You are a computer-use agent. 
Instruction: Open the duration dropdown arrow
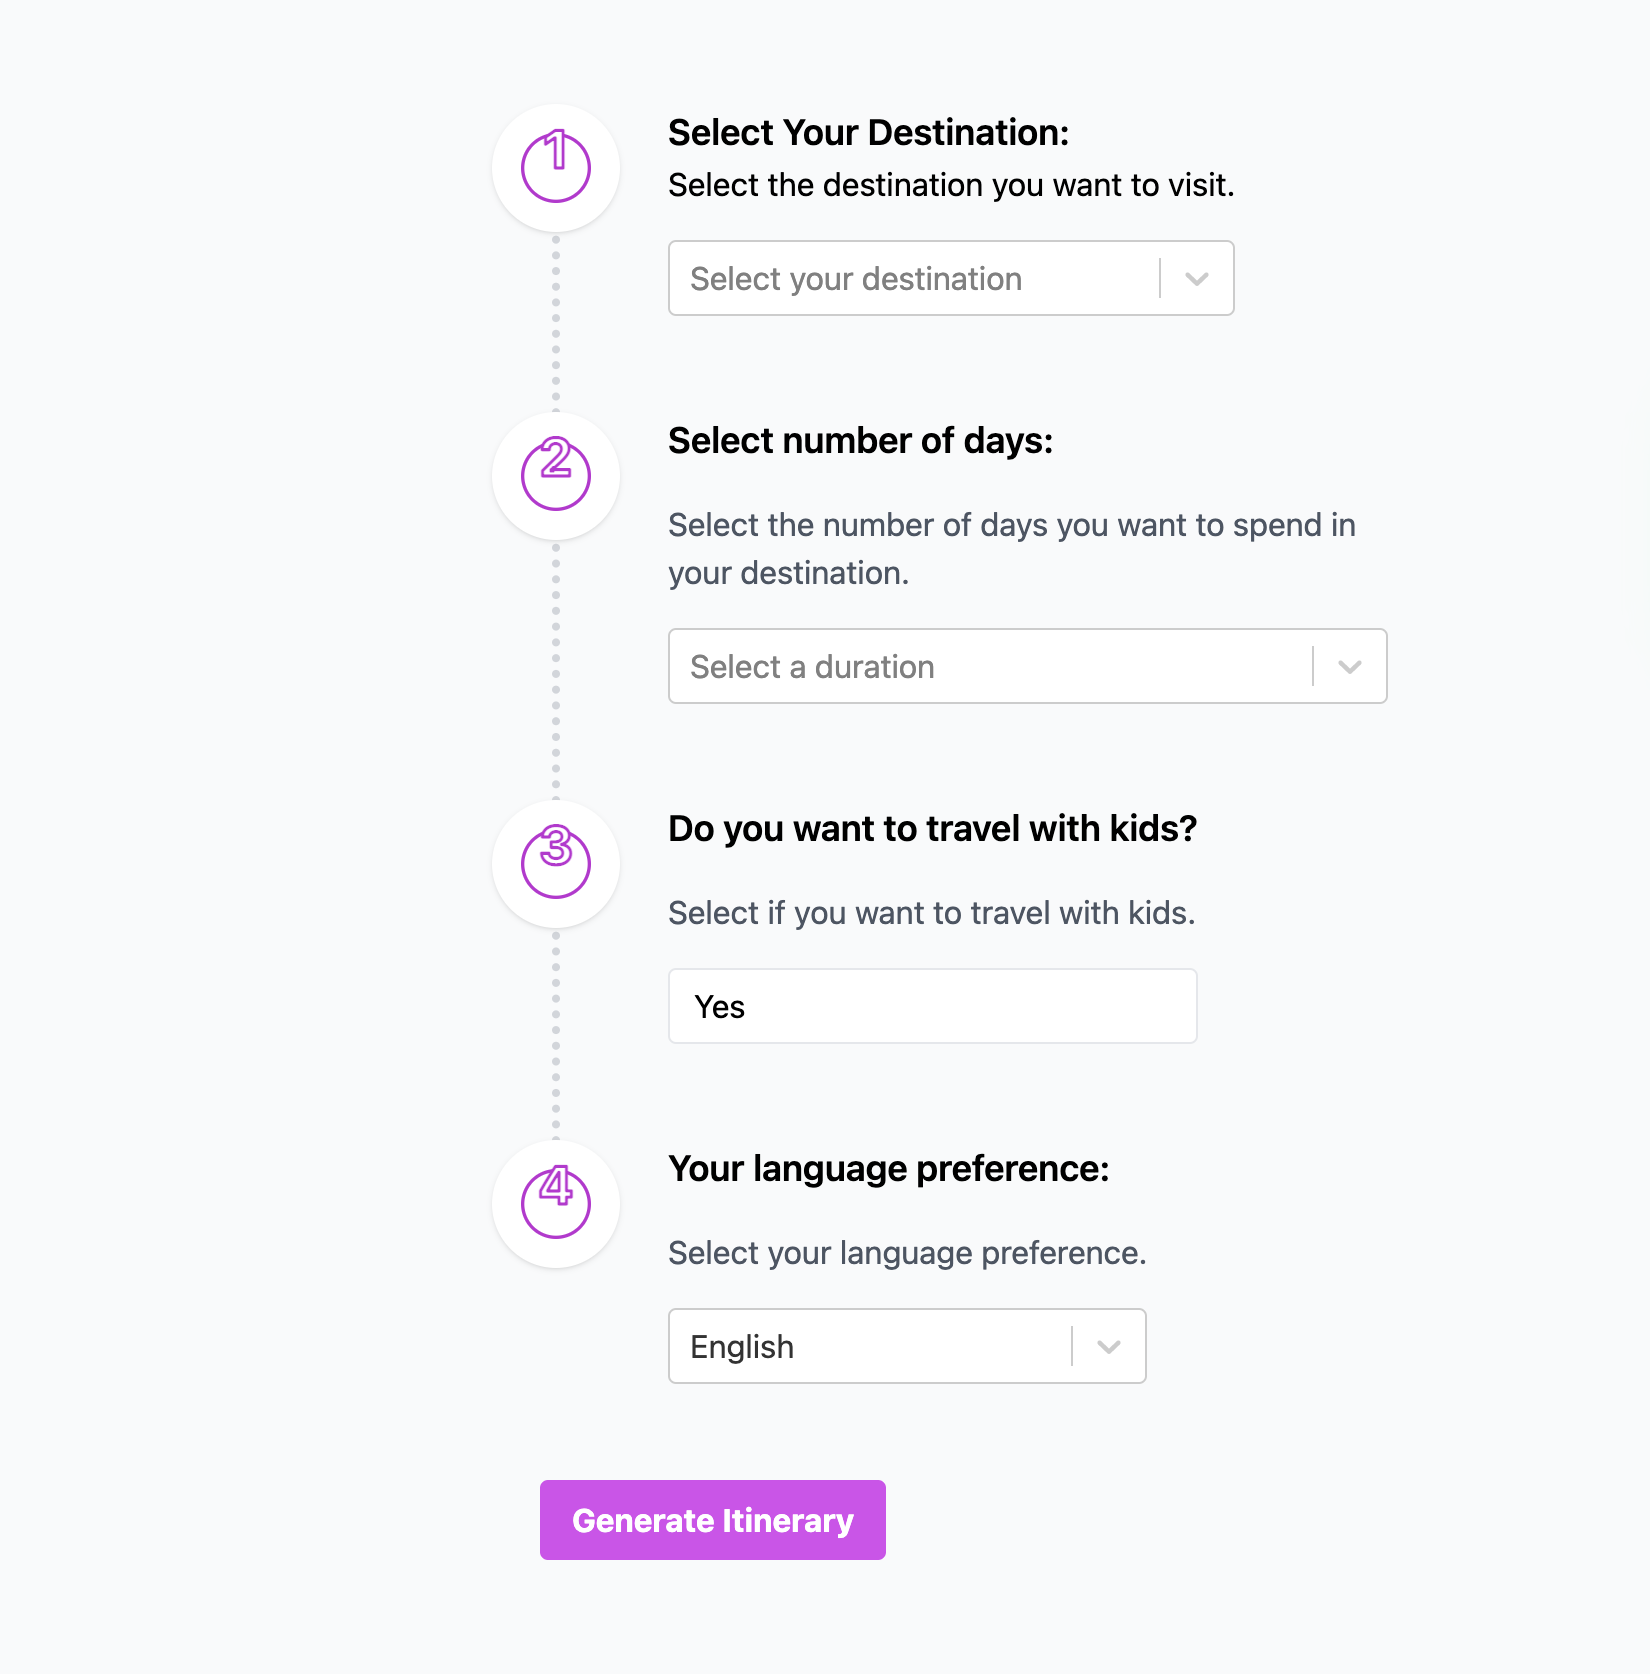(1350, 667)
